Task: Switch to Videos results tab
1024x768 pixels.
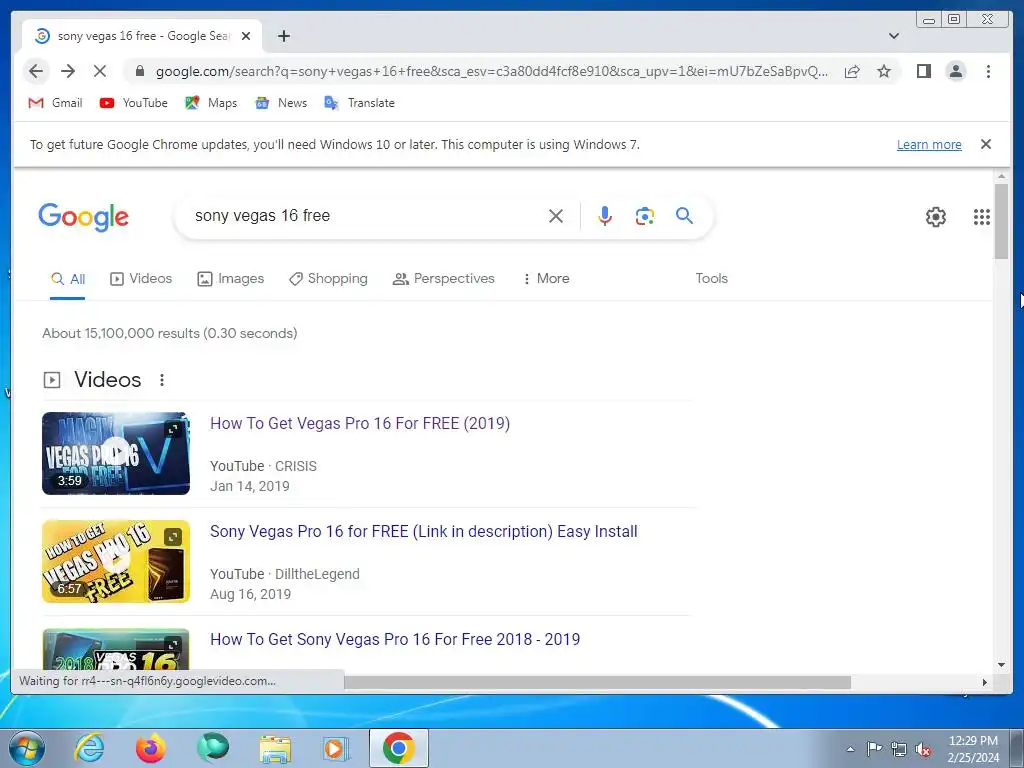Action: point(141,279)
